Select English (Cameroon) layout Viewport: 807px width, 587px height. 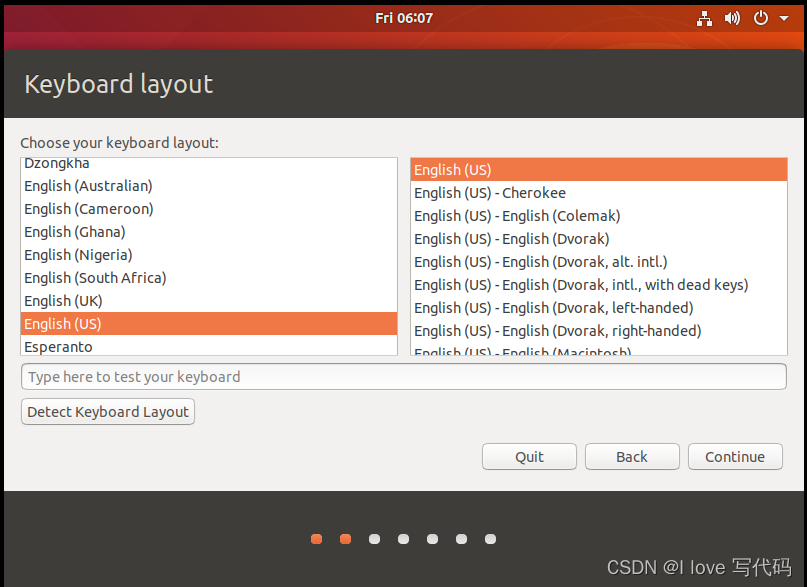tap(209, 209)
